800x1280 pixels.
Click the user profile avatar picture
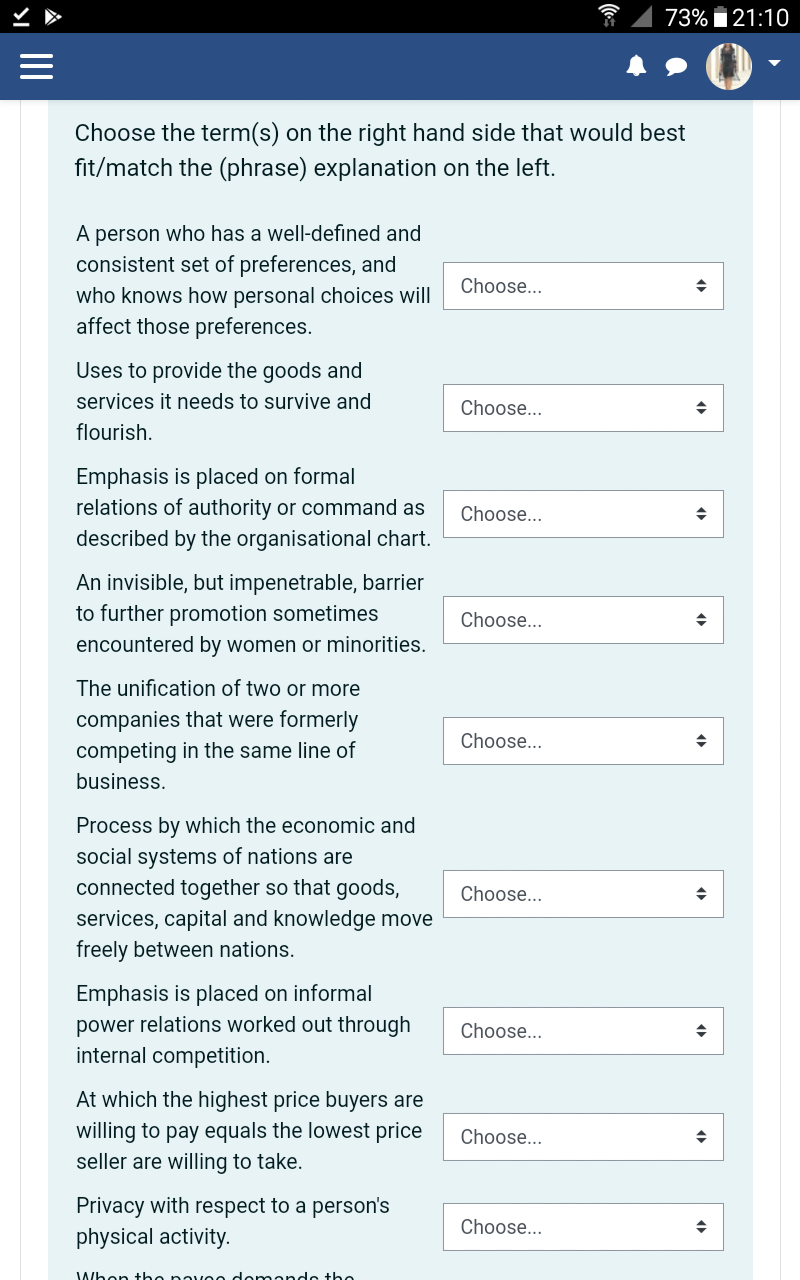coord(728,66)
